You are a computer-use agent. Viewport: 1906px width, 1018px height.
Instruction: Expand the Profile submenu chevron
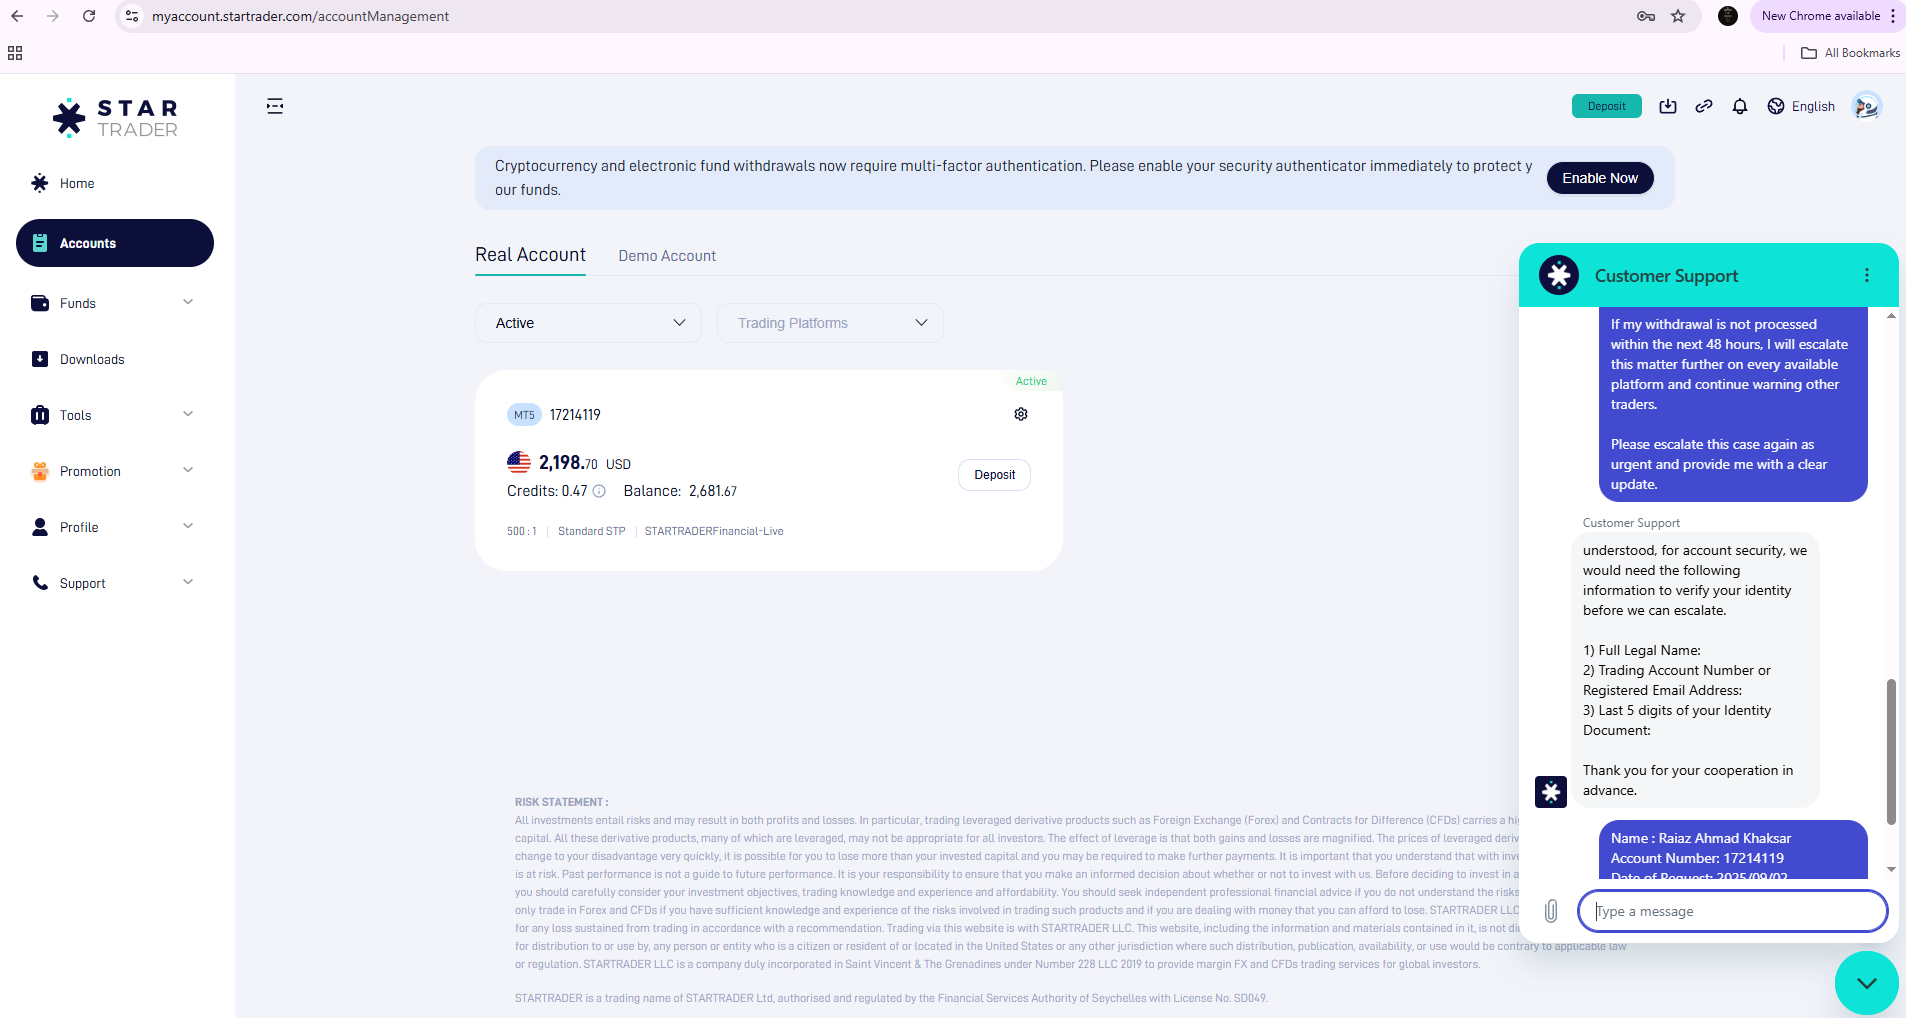click(188, 526)
